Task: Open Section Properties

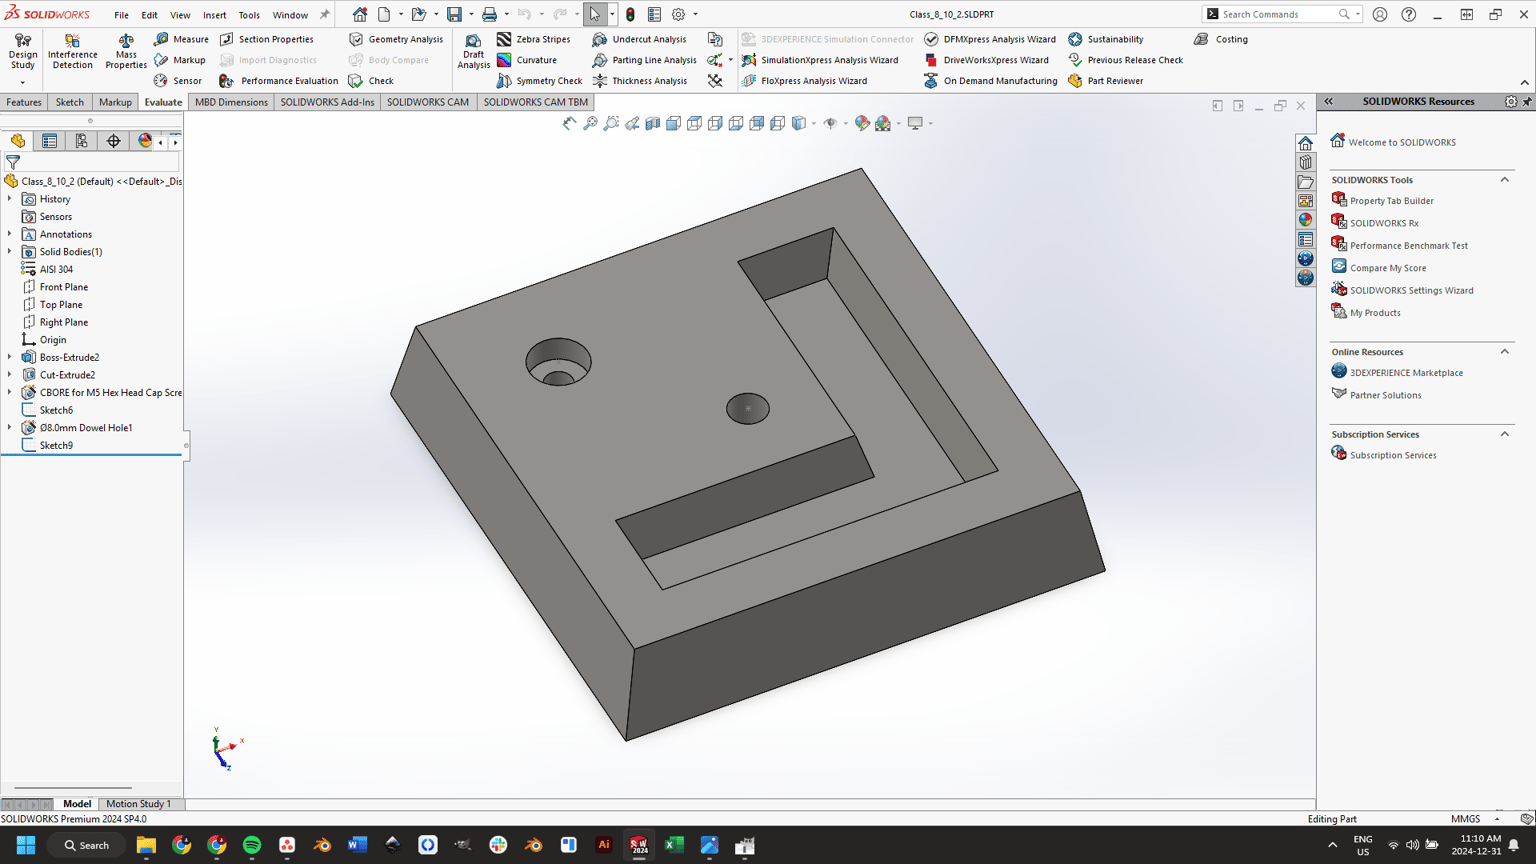Action: 266,39
